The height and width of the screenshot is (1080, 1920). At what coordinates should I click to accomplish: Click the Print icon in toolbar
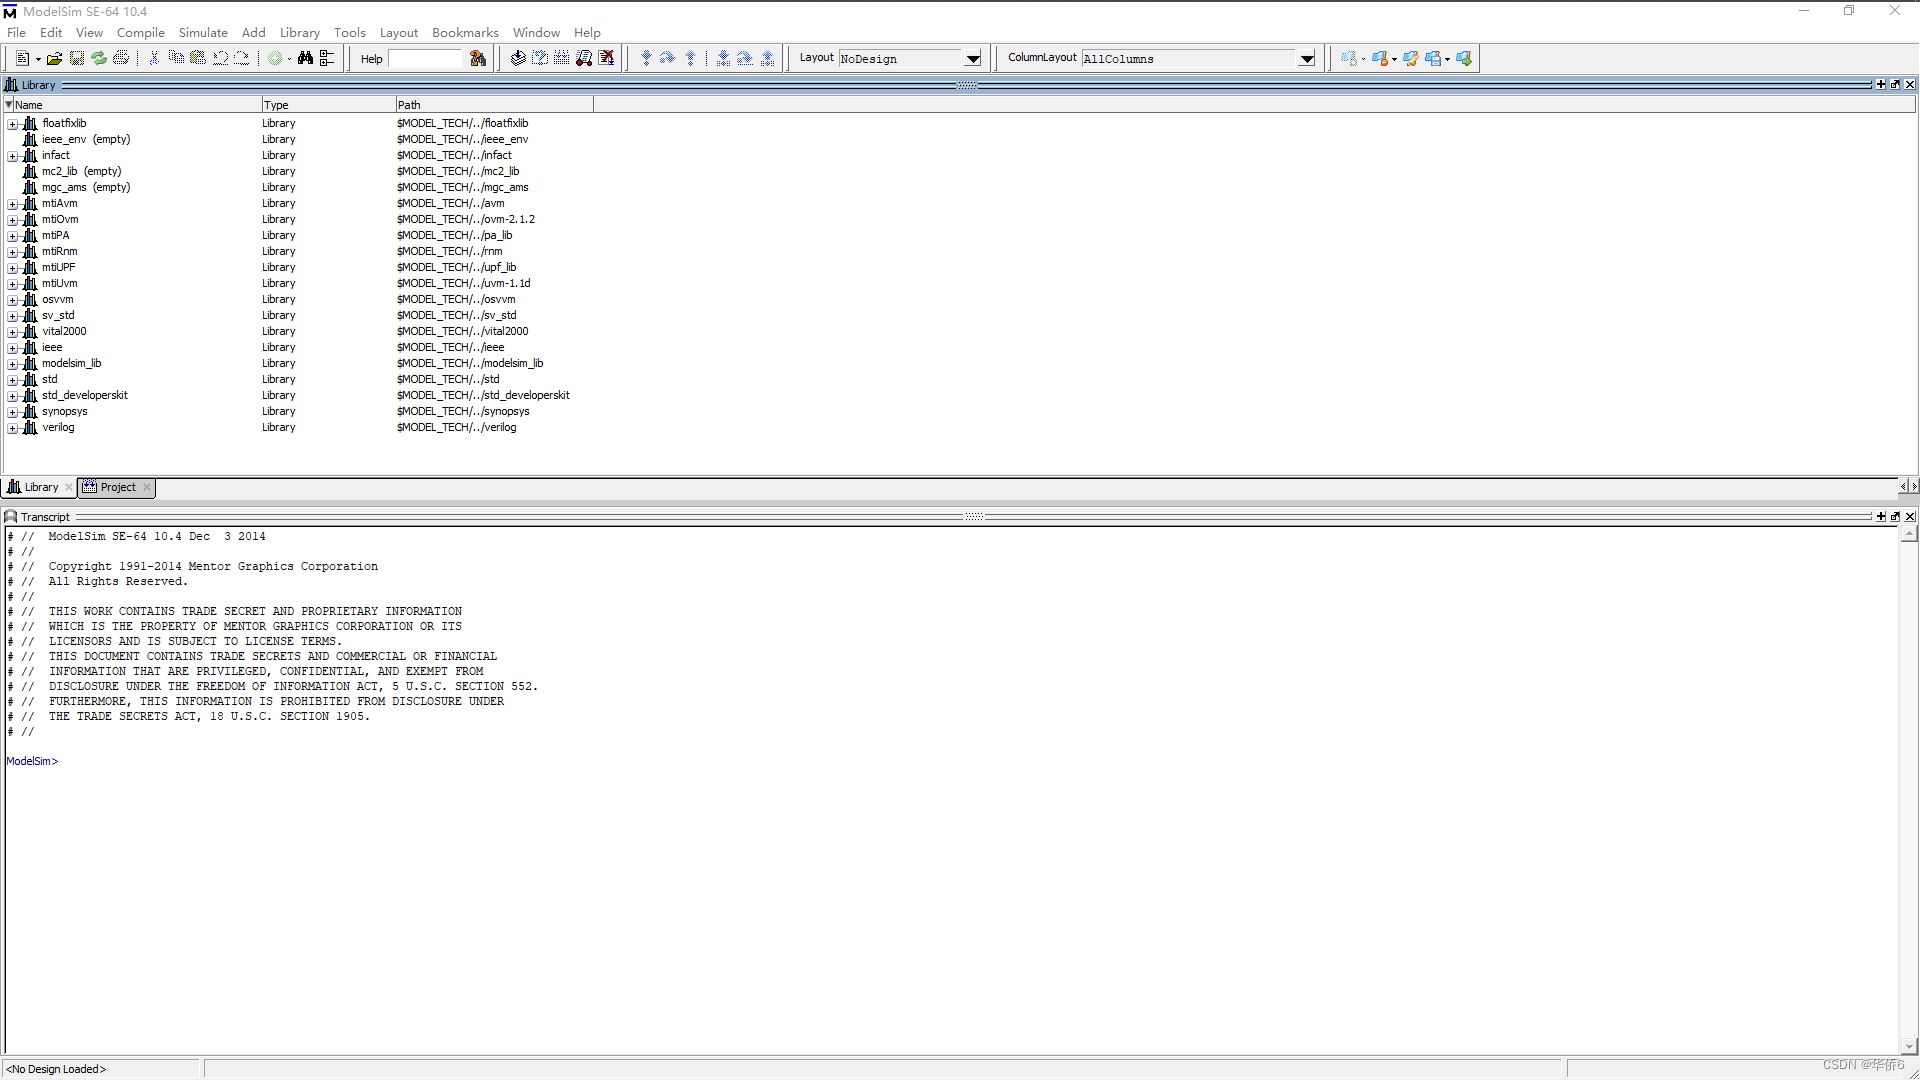point(121,59)
